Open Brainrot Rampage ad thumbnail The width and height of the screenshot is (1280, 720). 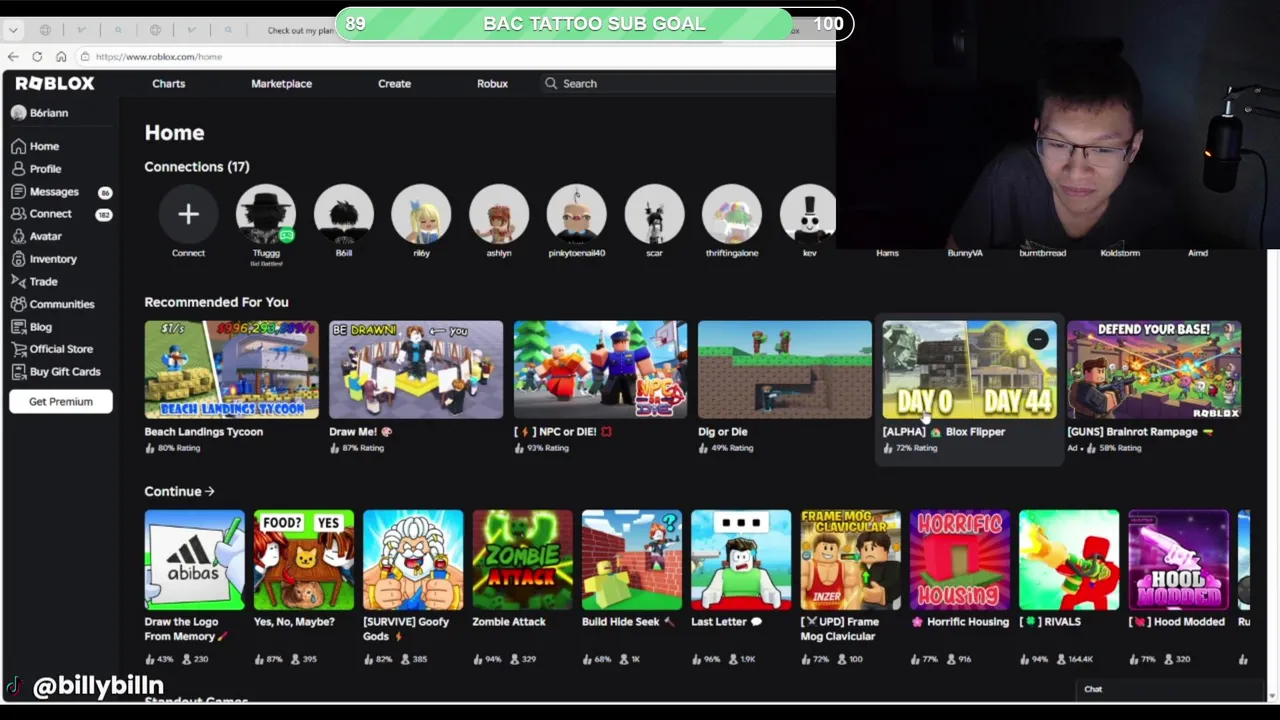coord(1154,370)
